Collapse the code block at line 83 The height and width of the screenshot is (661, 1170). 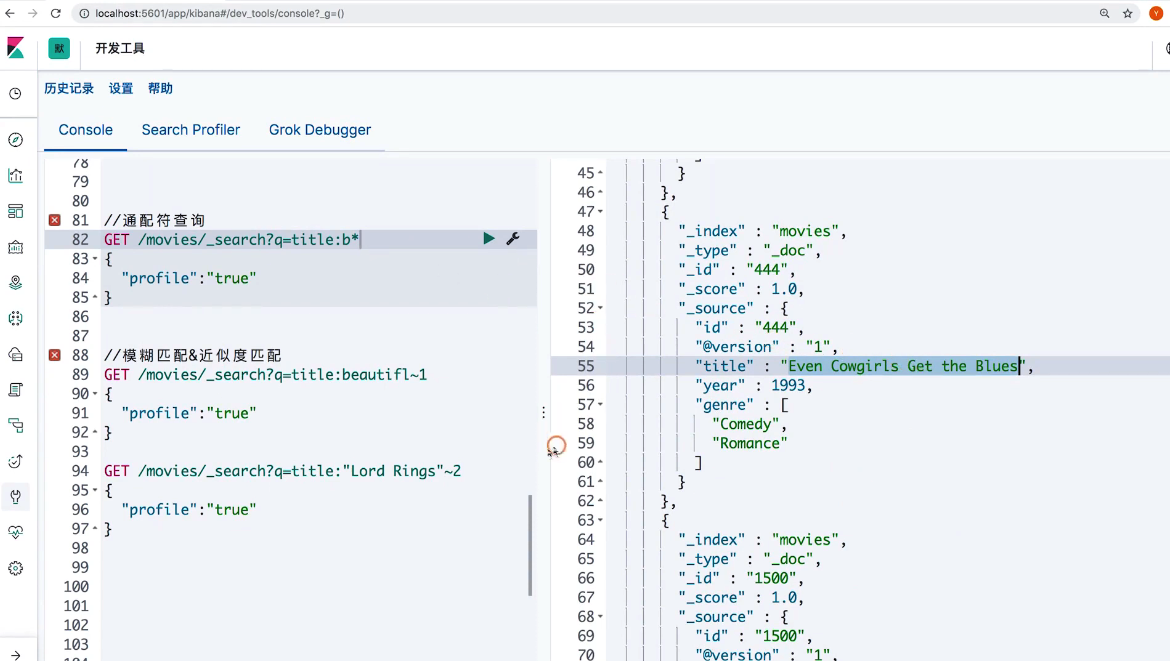[95, 259]
